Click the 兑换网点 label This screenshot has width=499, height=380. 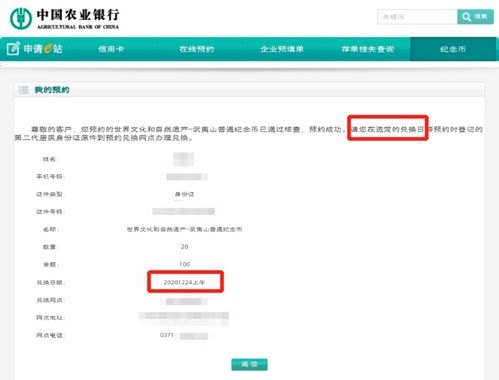click(x=50, y=300)
